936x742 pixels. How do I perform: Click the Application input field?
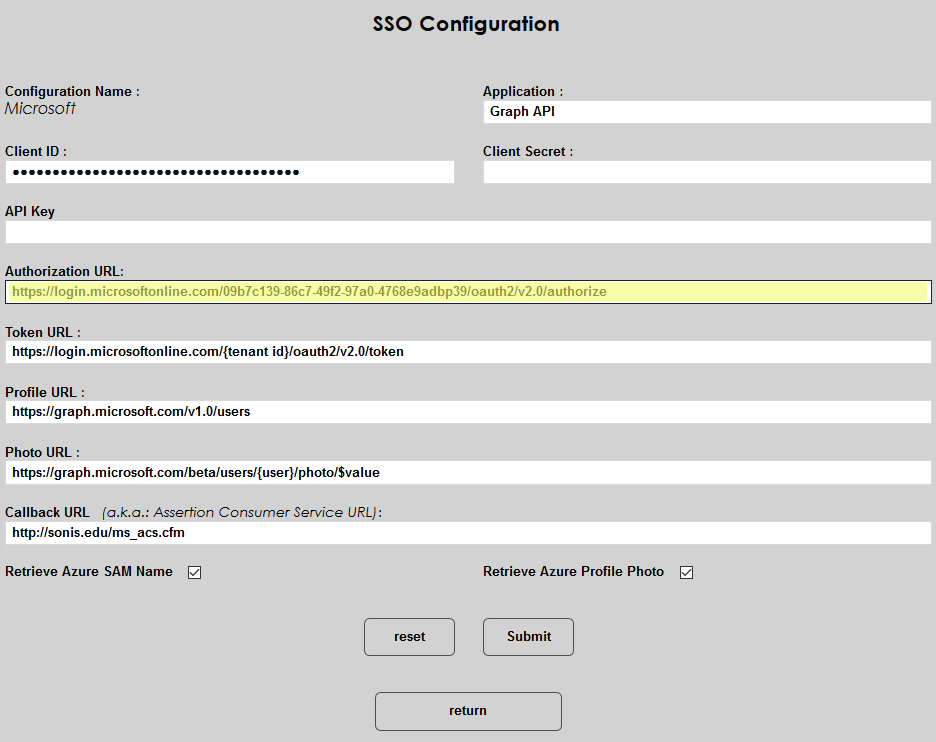(x=706, y=112)
